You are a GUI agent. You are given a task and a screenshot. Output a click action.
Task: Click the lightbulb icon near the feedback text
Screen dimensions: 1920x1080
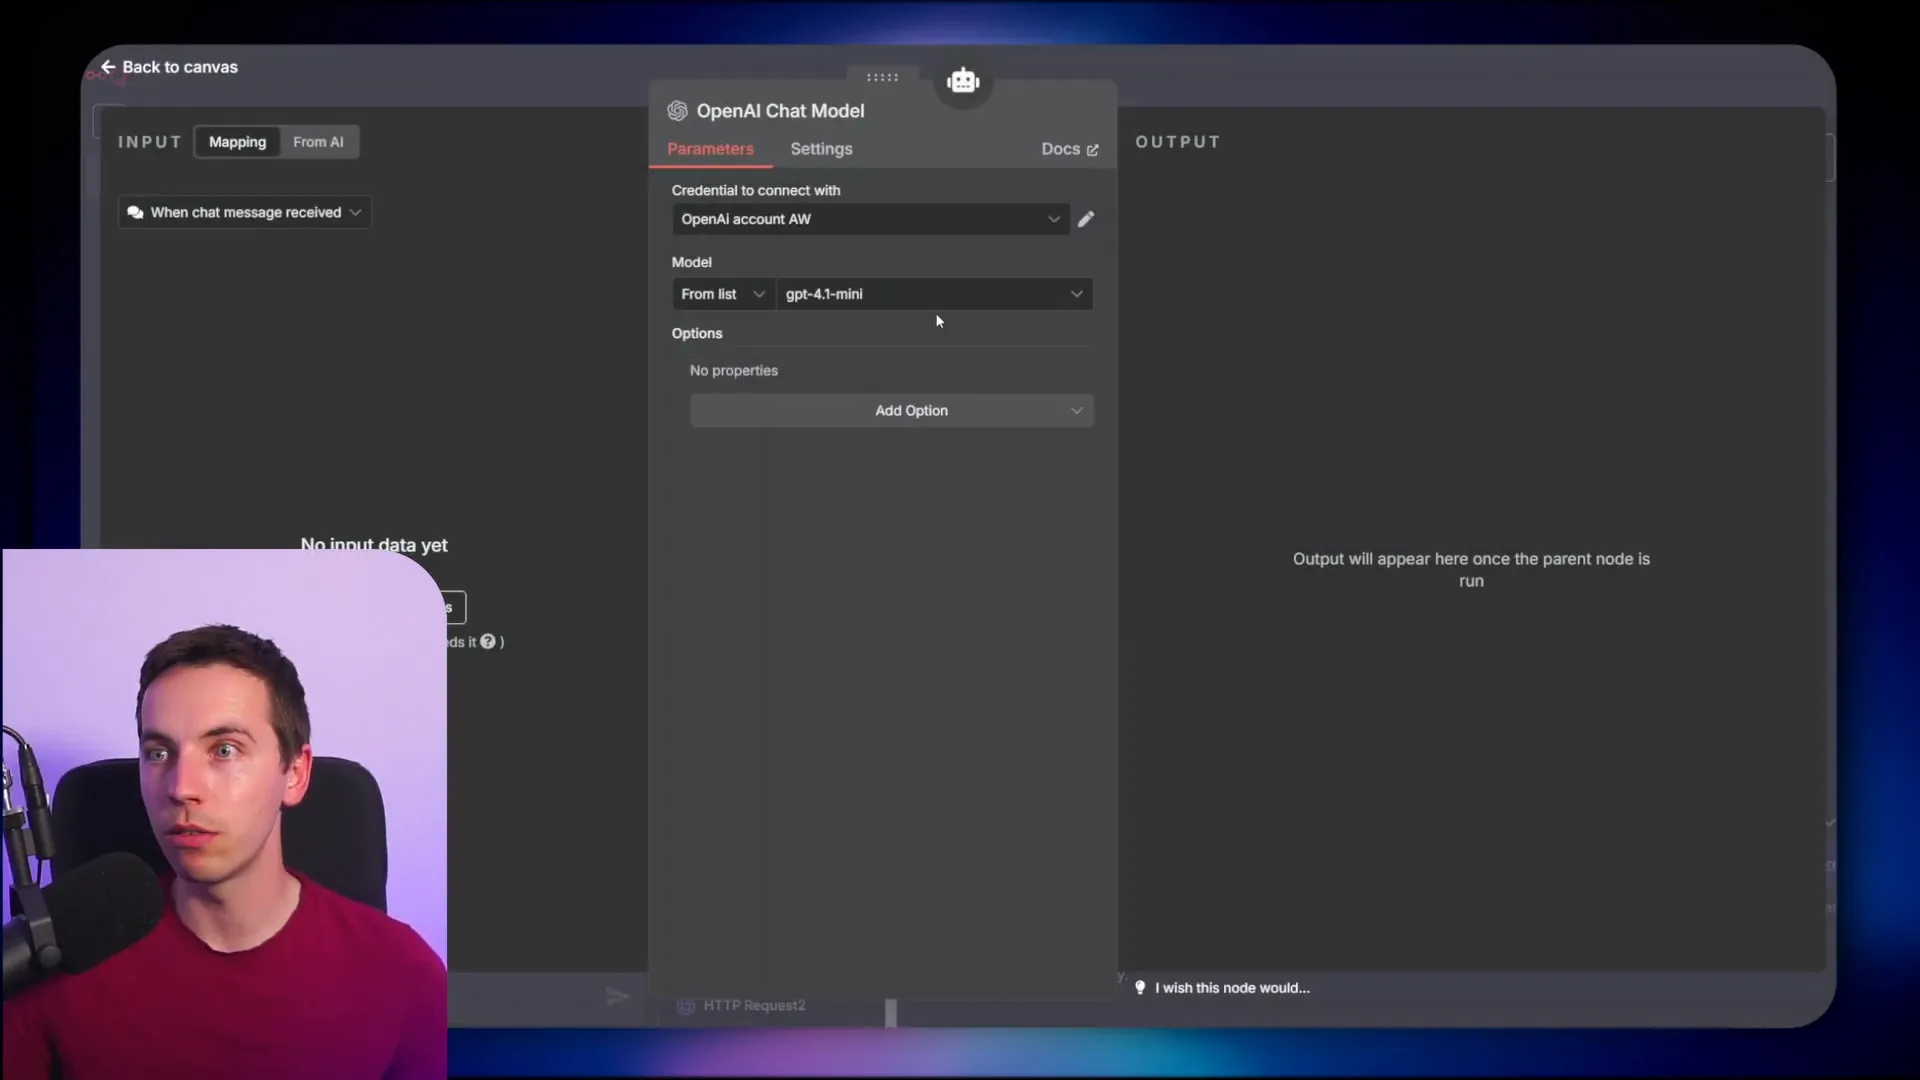pos(1140,988)
